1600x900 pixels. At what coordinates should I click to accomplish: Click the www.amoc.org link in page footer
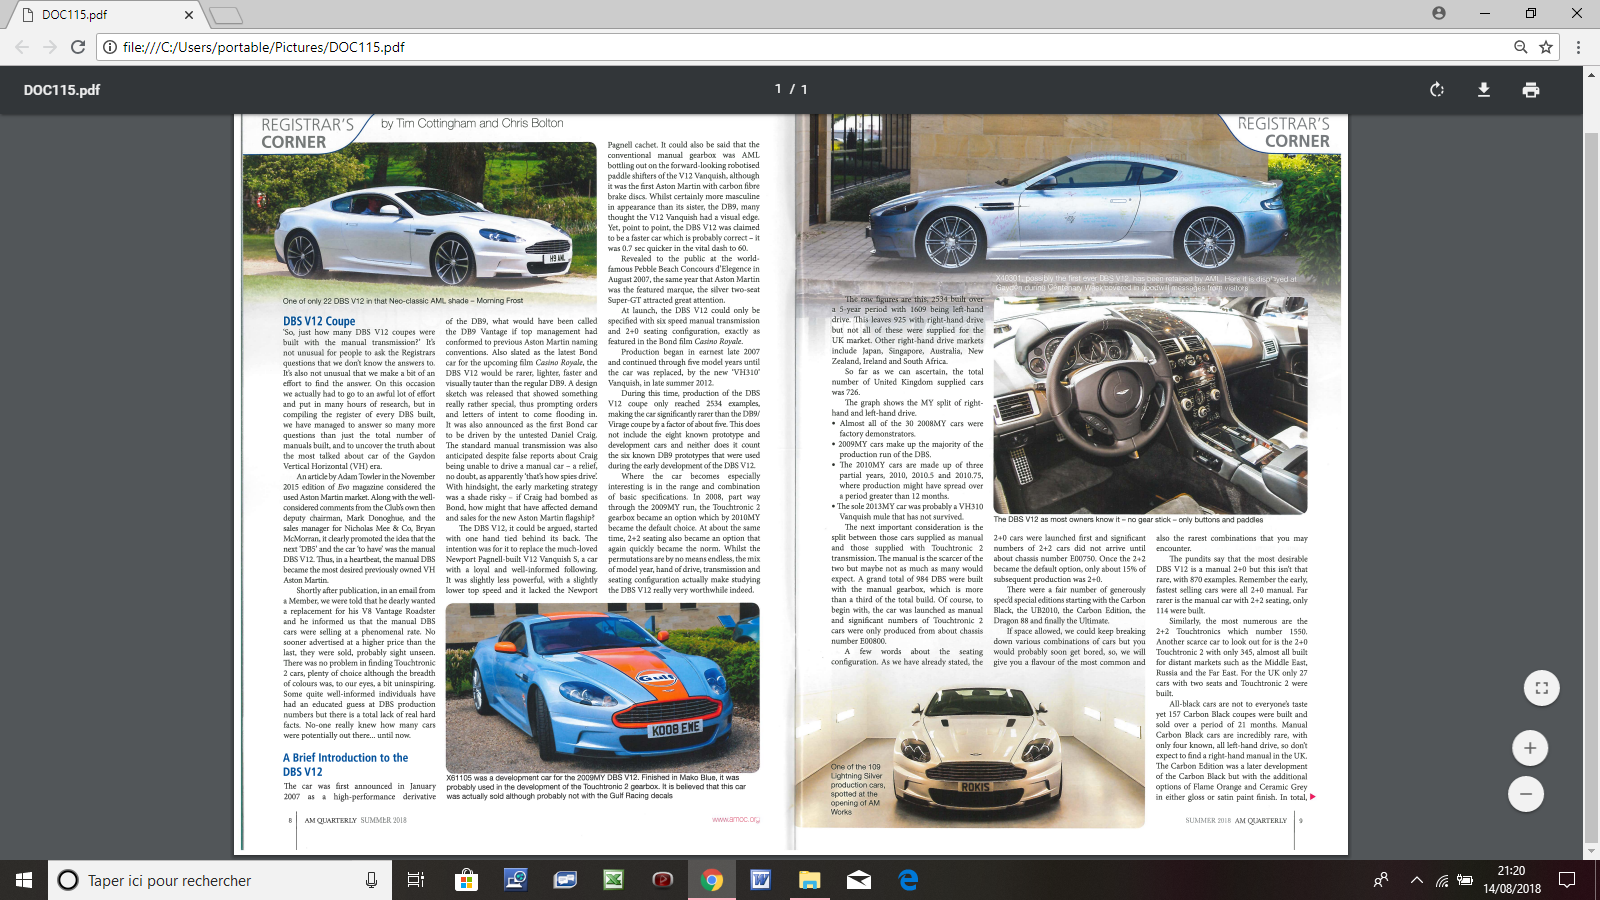tap(736, 820)
